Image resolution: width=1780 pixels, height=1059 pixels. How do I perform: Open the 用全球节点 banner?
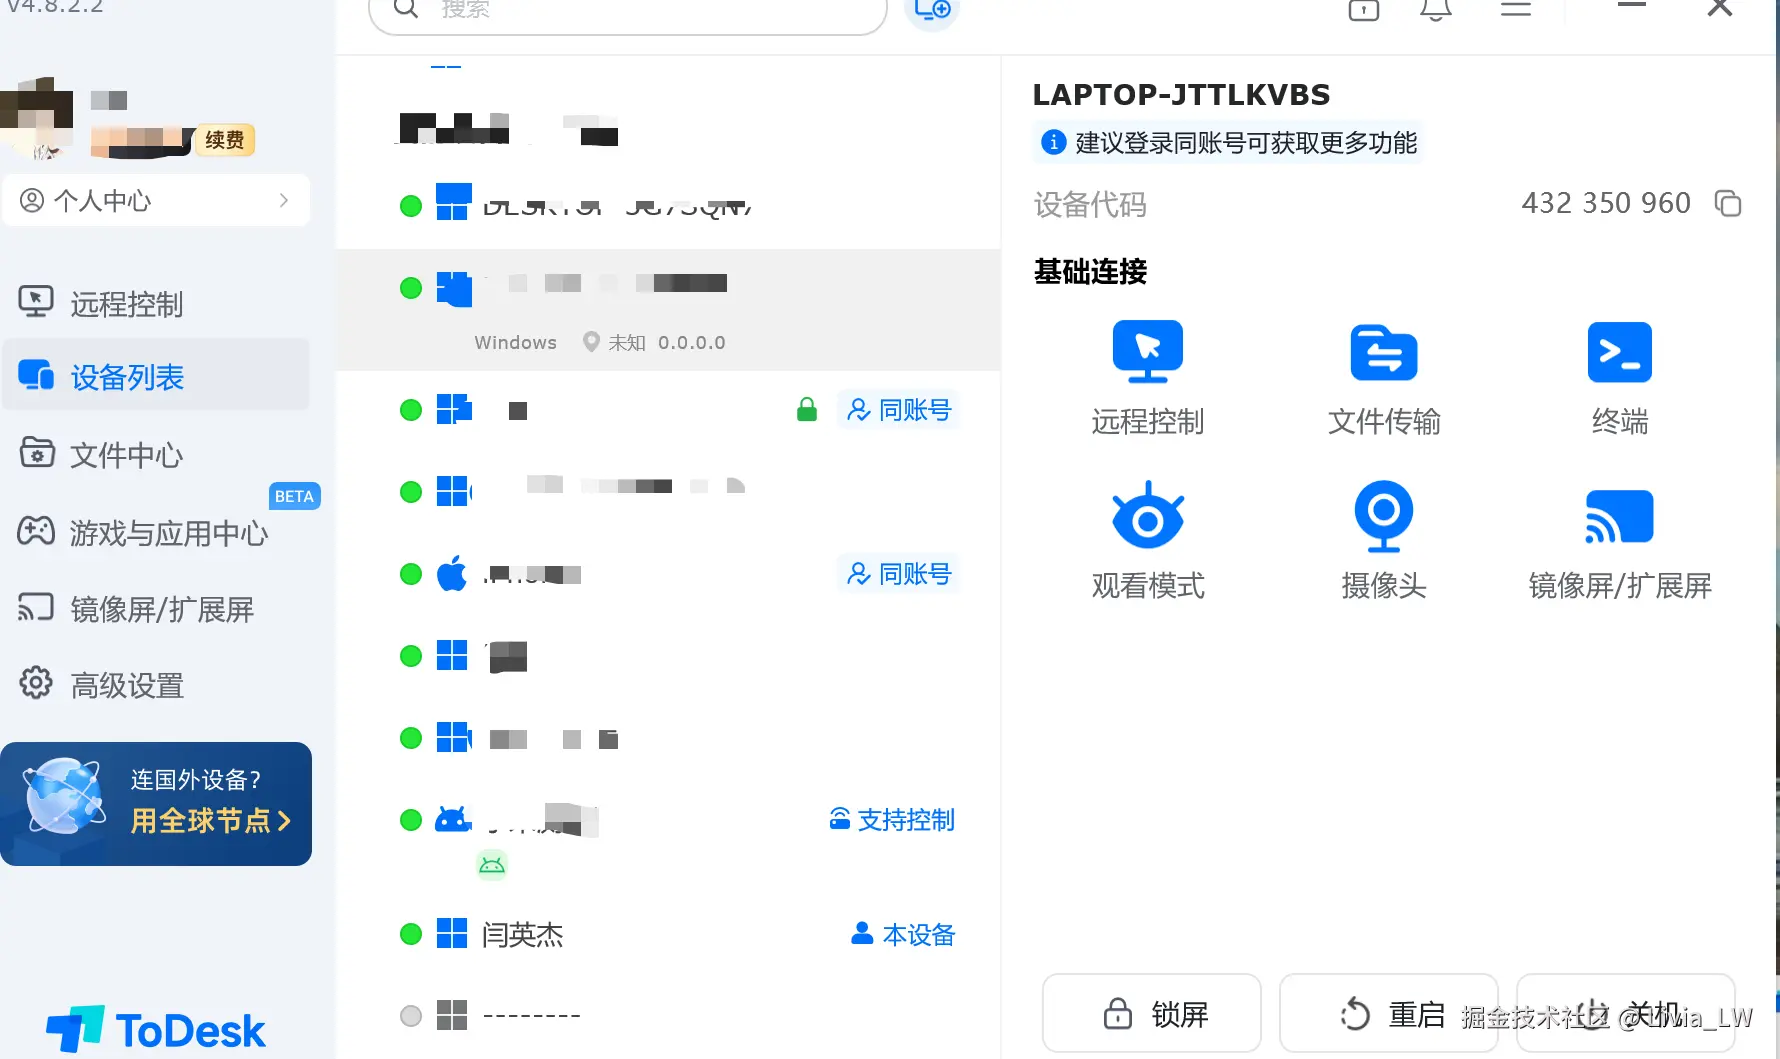[156, 804]
